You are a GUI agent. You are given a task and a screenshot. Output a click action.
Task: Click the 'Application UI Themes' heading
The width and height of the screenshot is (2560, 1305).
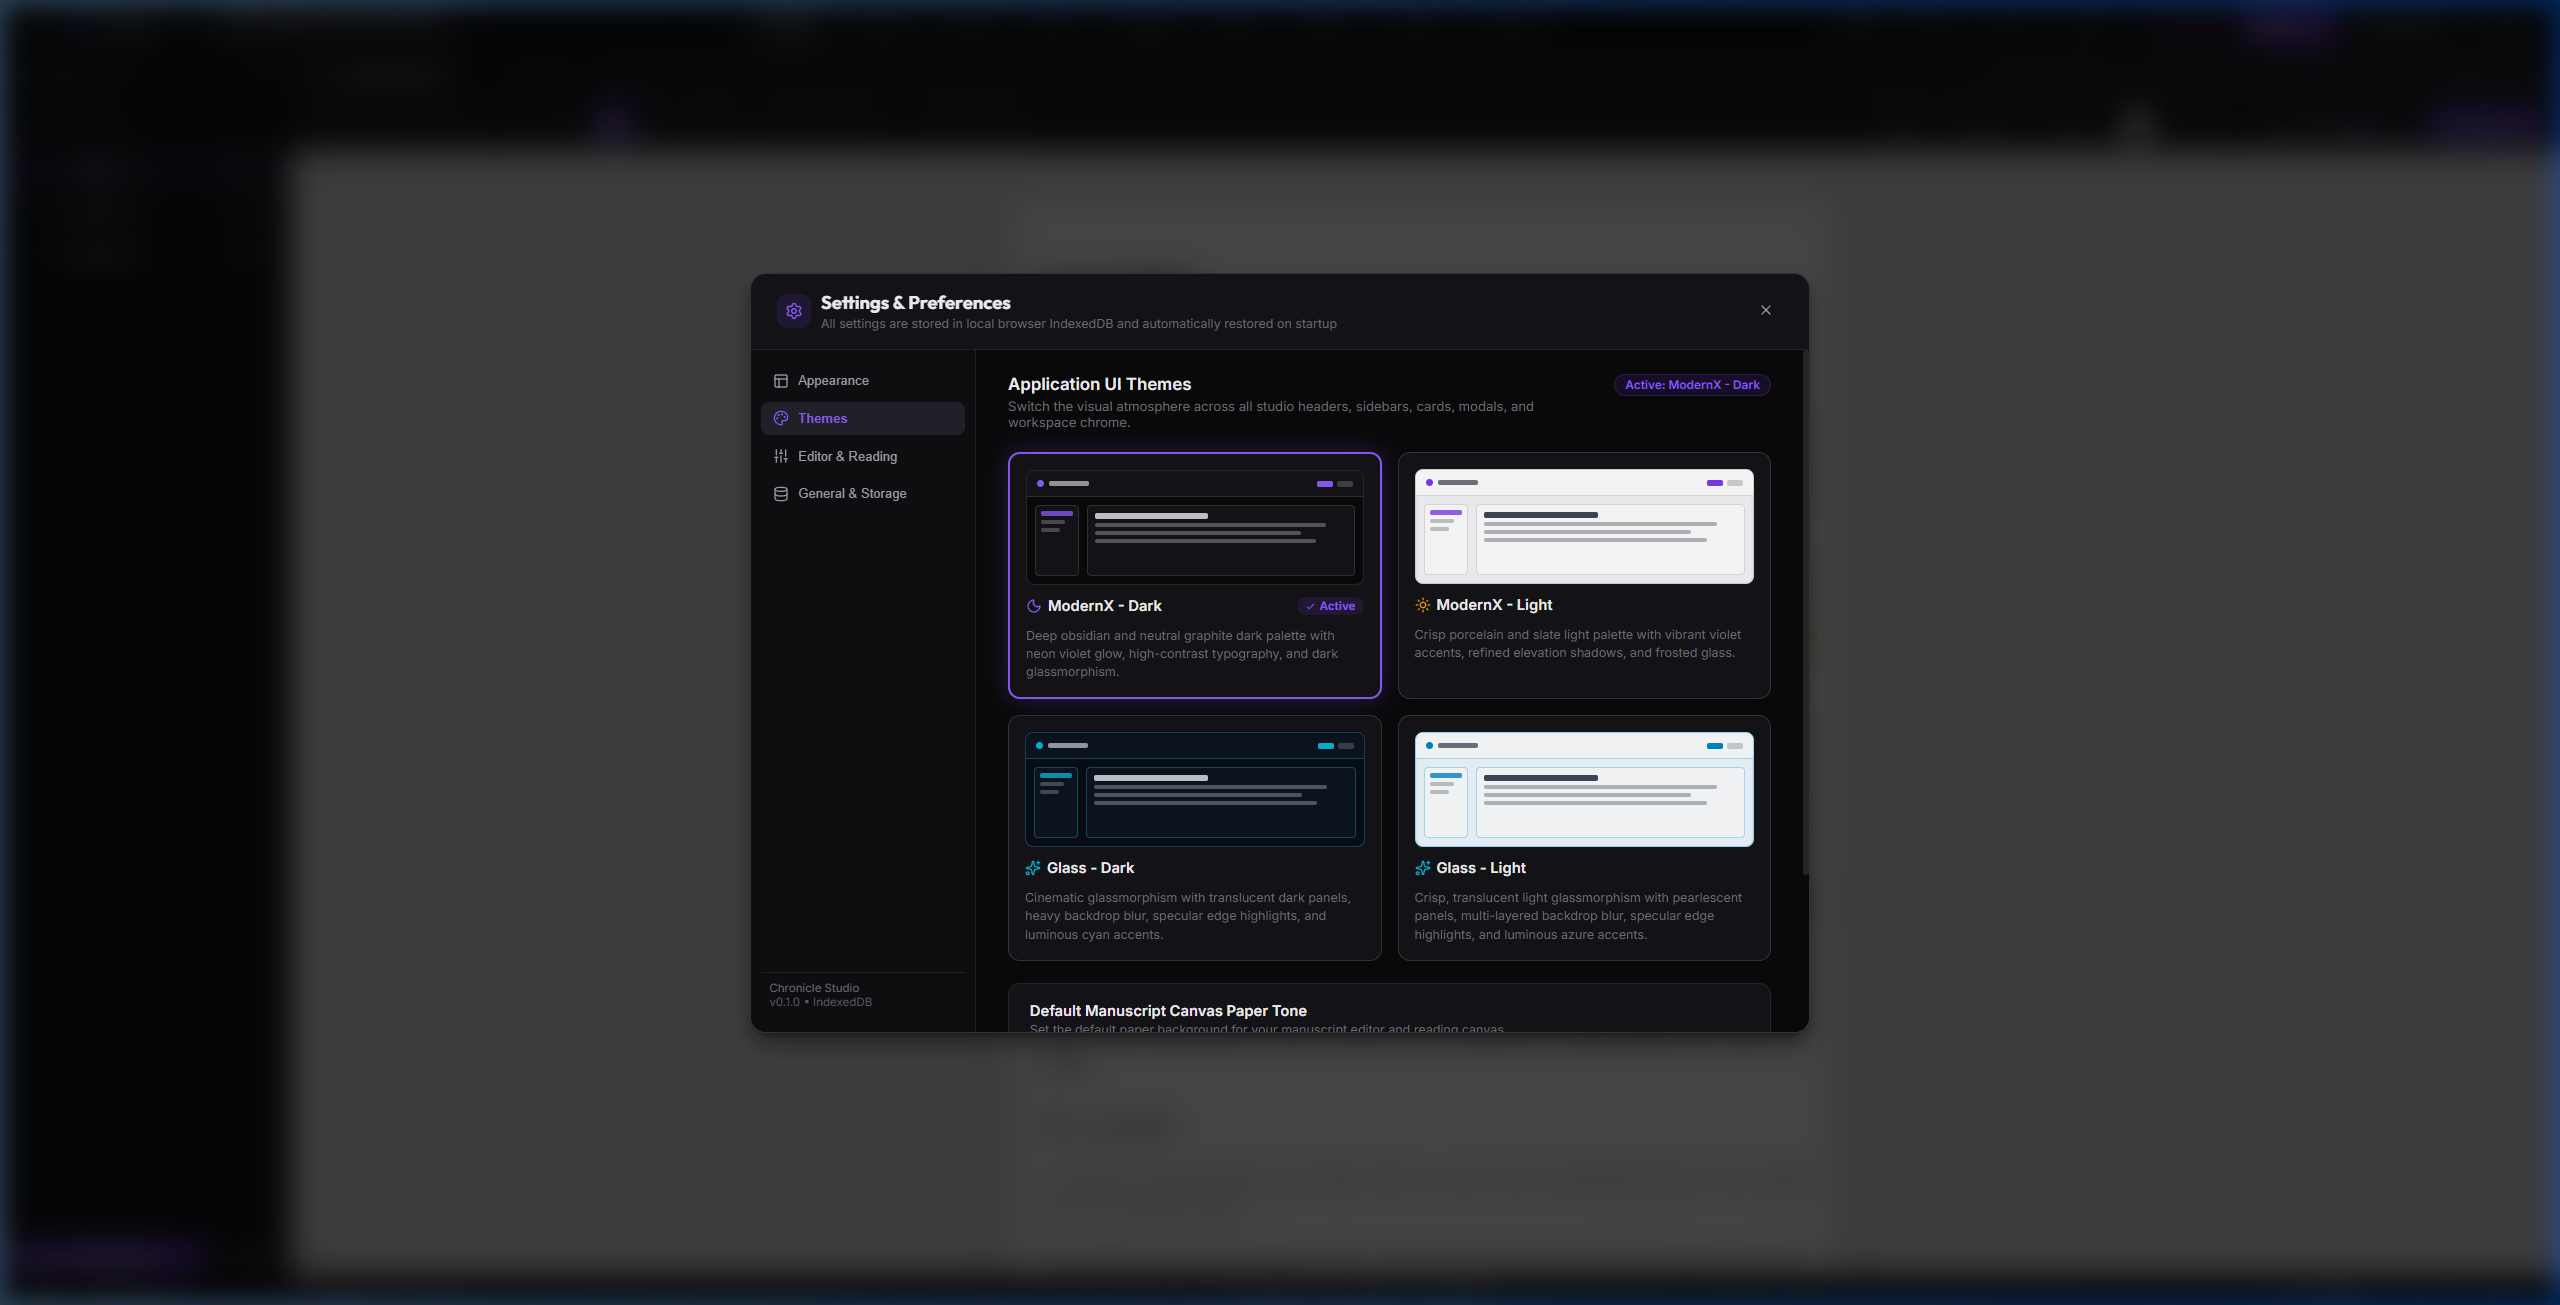pyautogui.click(x=1099, y=384)
